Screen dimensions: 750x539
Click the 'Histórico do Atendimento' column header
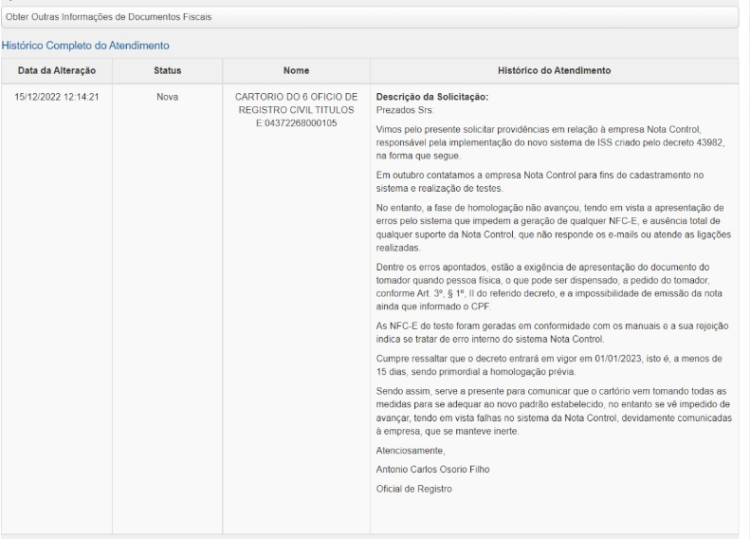point(554,71)
